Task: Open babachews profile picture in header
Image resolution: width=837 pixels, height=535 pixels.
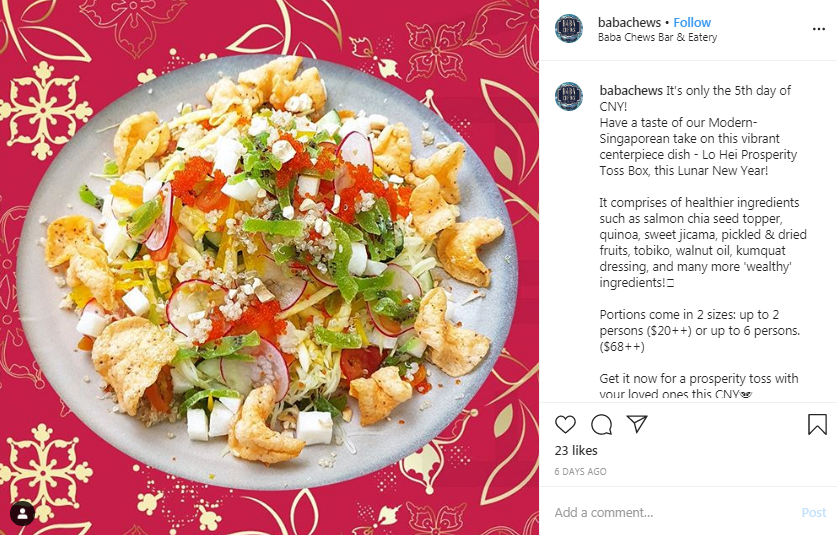Action: (569, 29)
